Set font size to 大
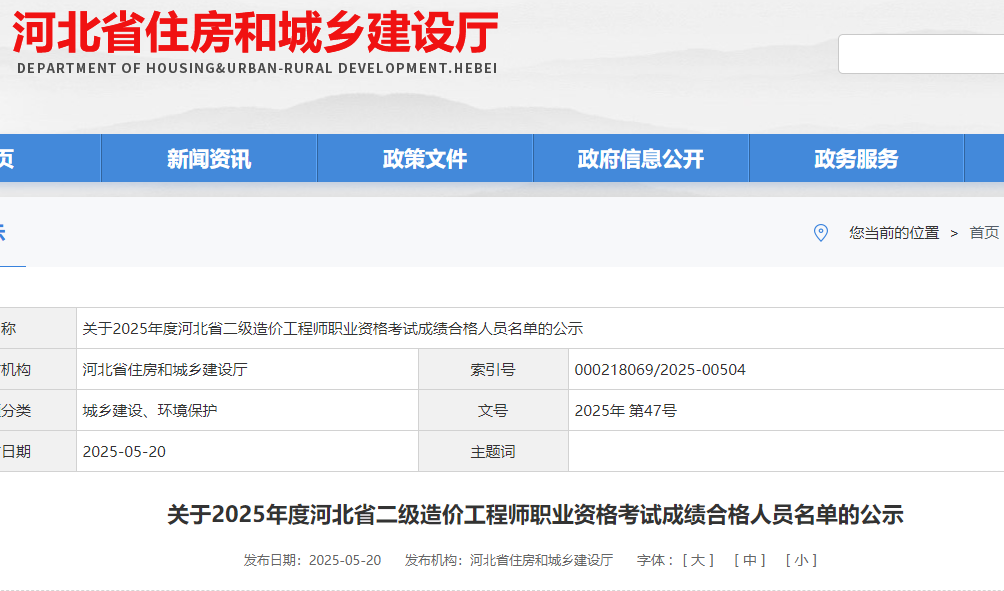1004x591 pixels. (698, 560)
